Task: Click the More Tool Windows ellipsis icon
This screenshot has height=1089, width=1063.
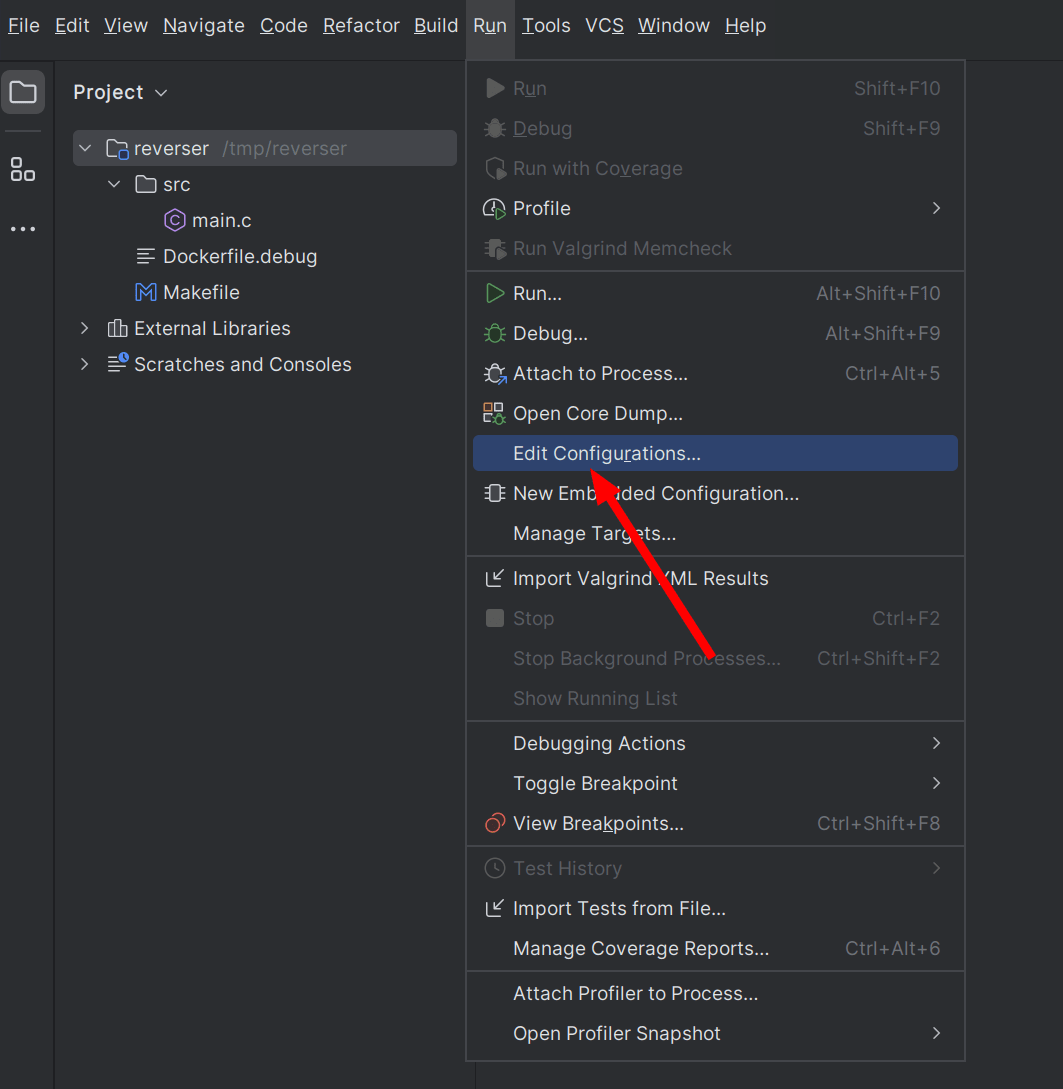Action: coord(23,228)
